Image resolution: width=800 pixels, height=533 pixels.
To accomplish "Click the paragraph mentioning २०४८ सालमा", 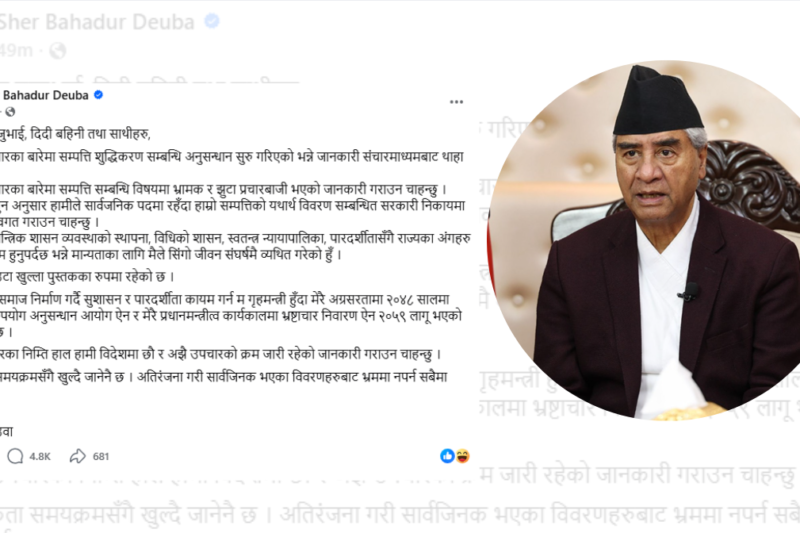I will (231, 316).
